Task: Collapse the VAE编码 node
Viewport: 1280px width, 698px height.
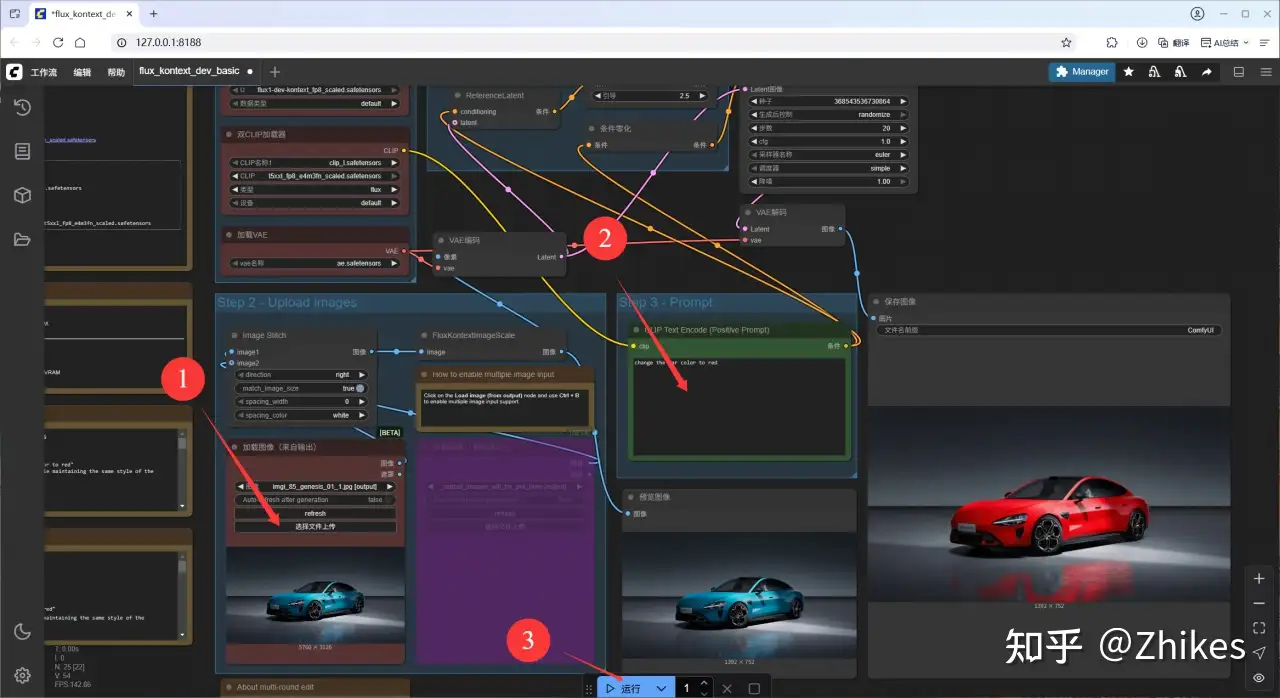Action: pos(442,240)
